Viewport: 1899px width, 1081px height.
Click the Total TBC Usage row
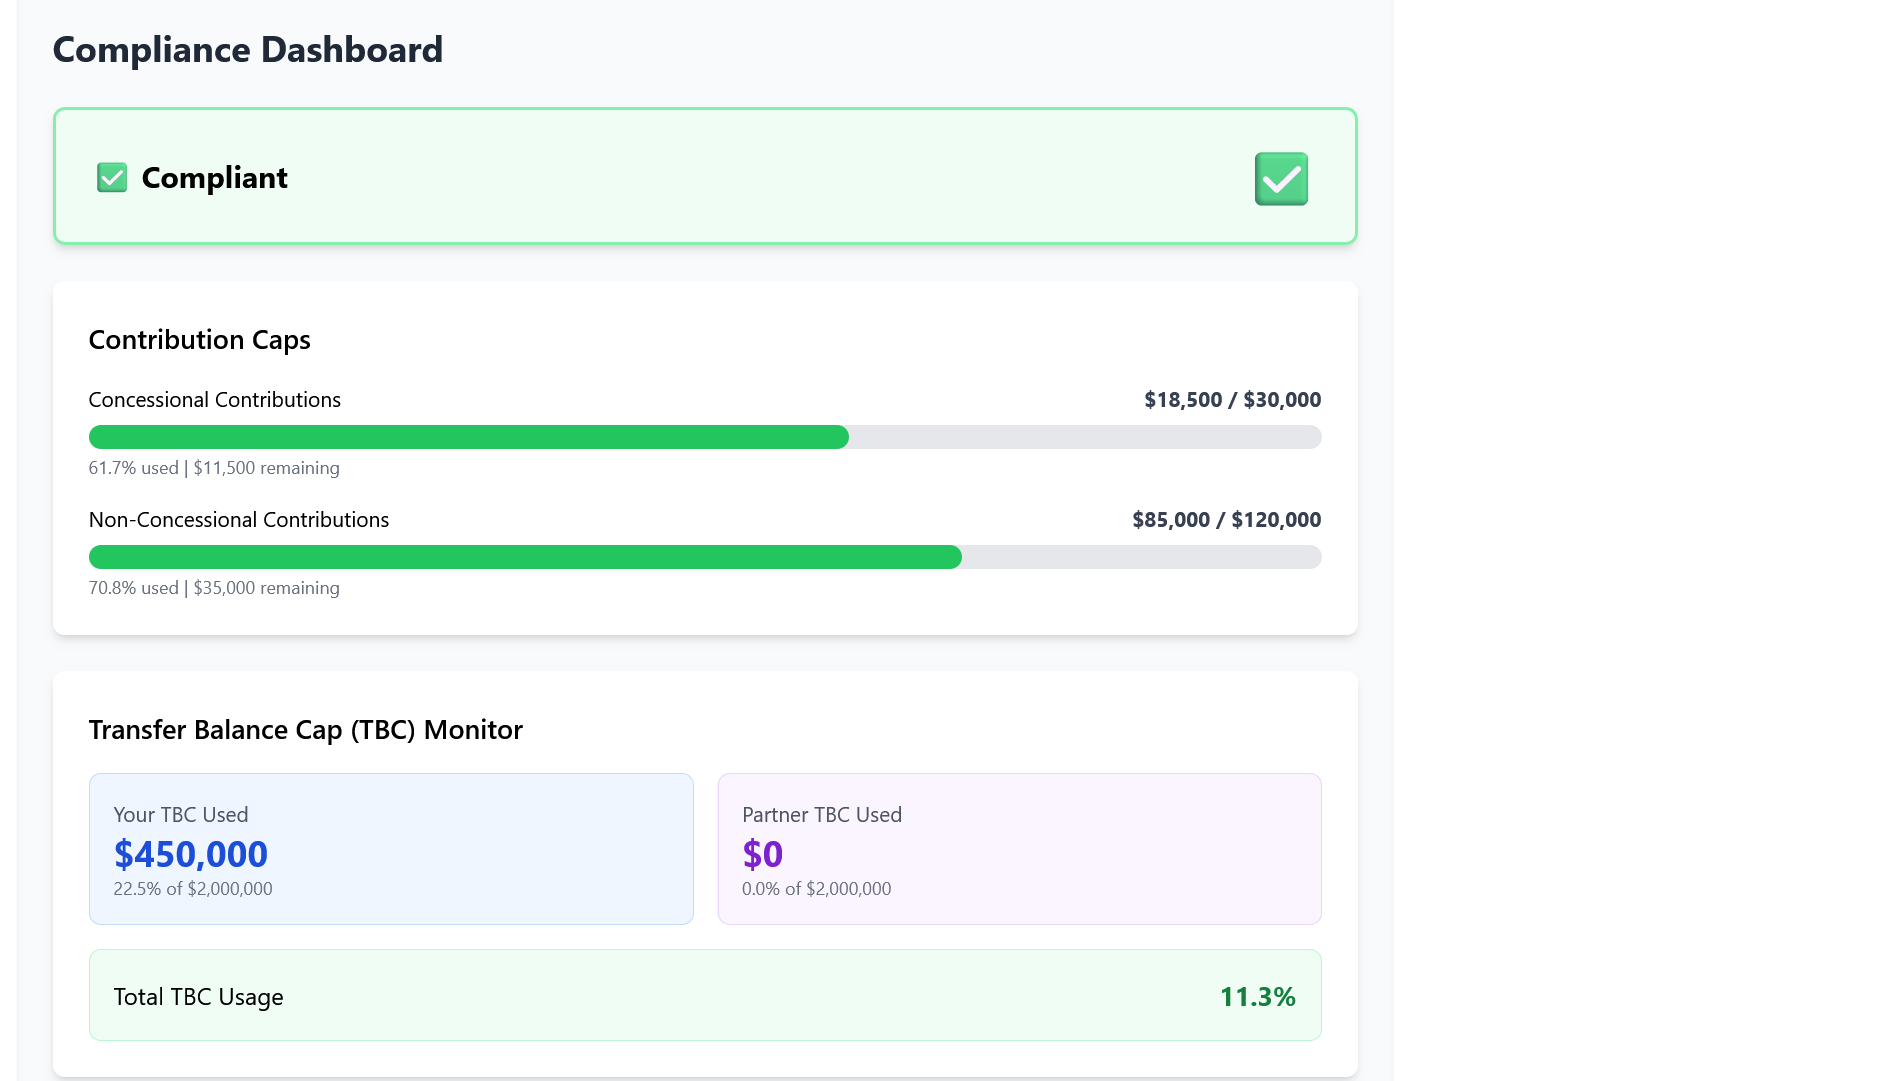point(705,995)
